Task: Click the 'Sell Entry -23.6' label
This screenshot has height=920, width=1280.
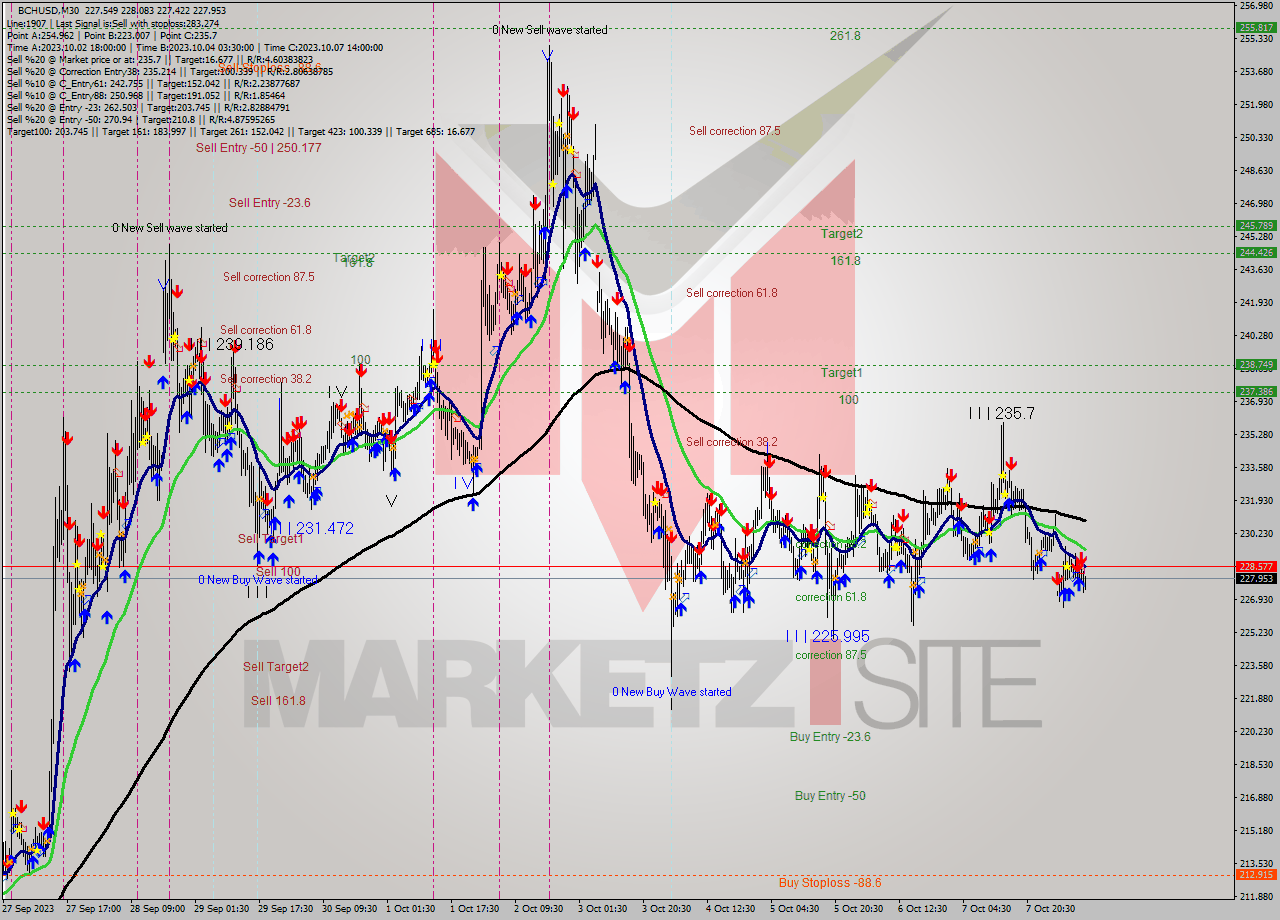Action: (269, 203)
